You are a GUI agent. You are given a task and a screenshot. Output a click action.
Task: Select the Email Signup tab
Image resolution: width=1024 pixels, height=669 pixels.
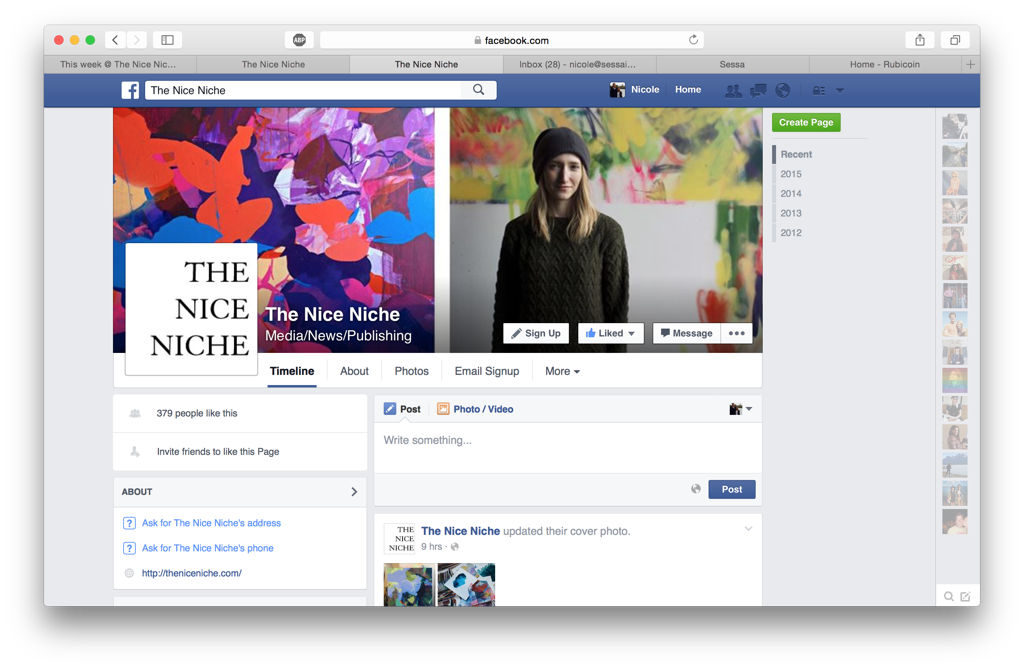click(487, 371)
